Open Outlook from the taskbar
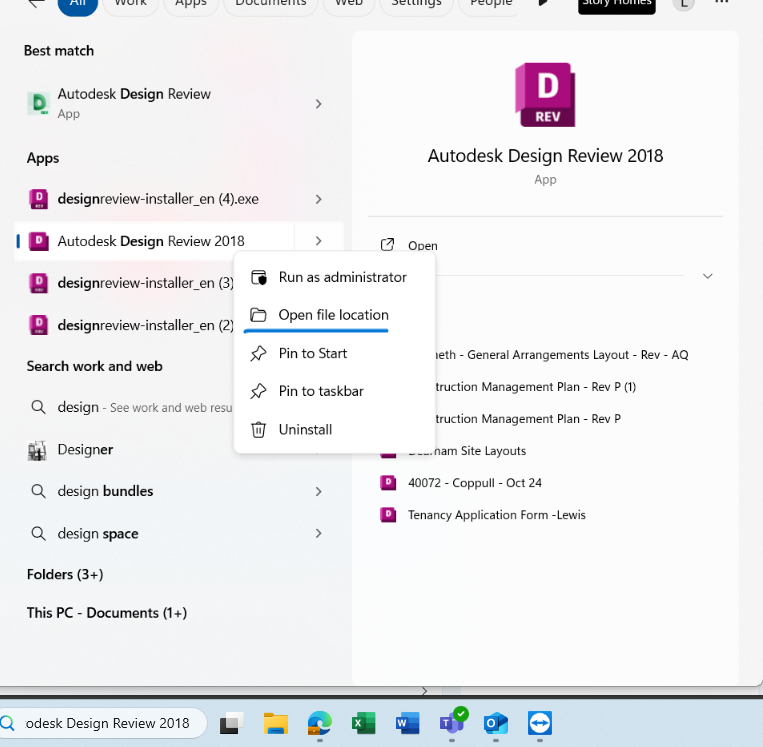 (495, 723)
